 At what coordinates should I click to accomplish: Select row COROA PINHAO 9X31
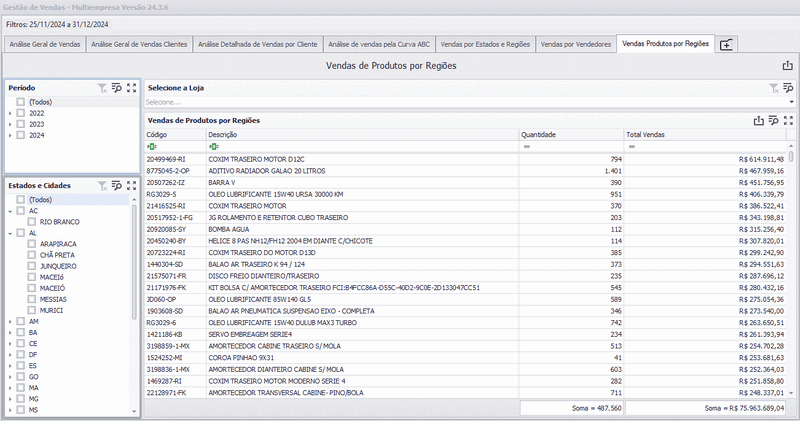point(465,358)
